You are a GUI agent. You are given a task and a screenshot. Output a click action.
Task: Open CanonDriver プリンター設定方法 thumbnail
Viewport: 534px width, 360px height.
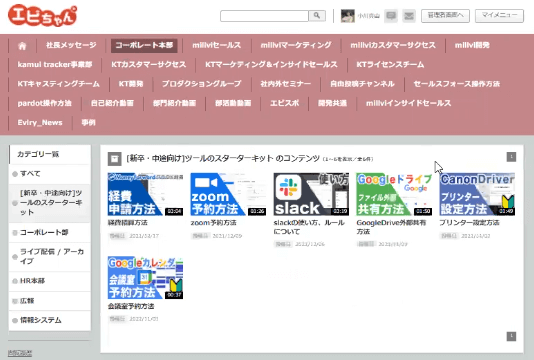tap(477, 194)
